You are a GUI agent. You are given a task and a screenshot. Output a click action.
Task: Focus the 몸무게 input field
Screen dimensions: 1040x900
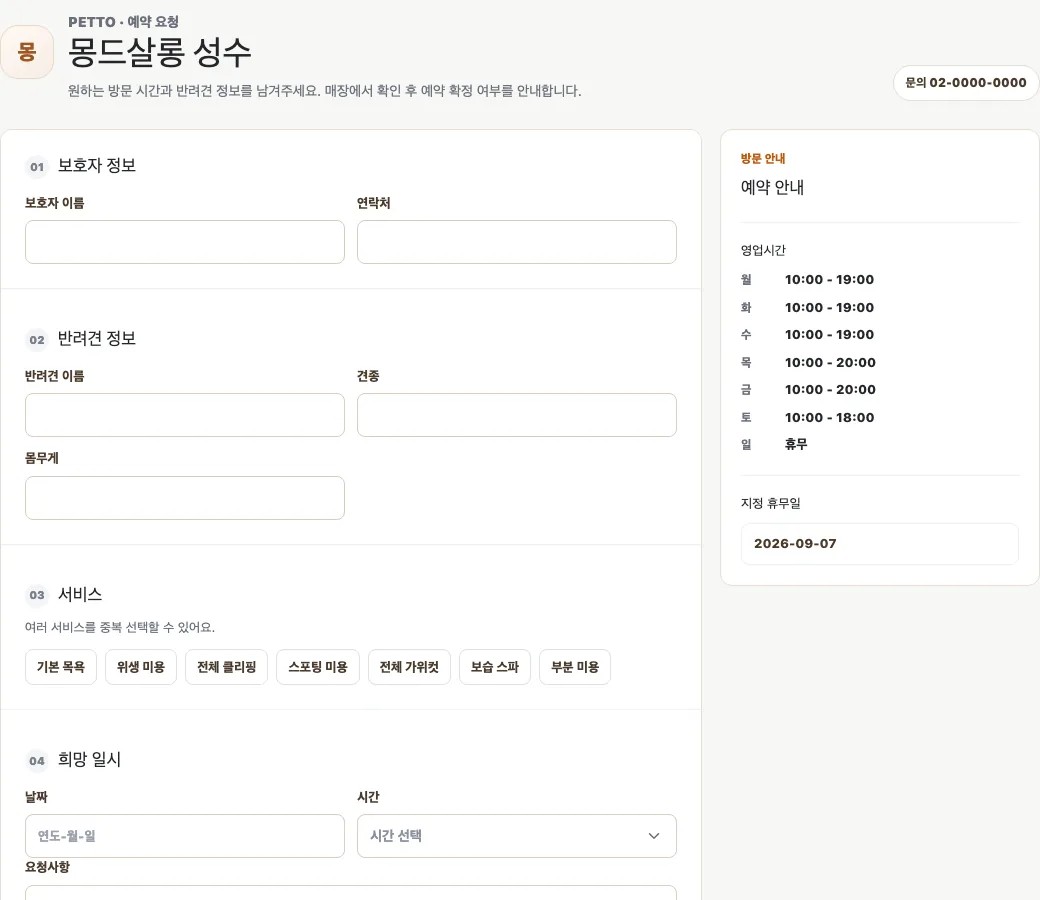[x=185, y=498]
